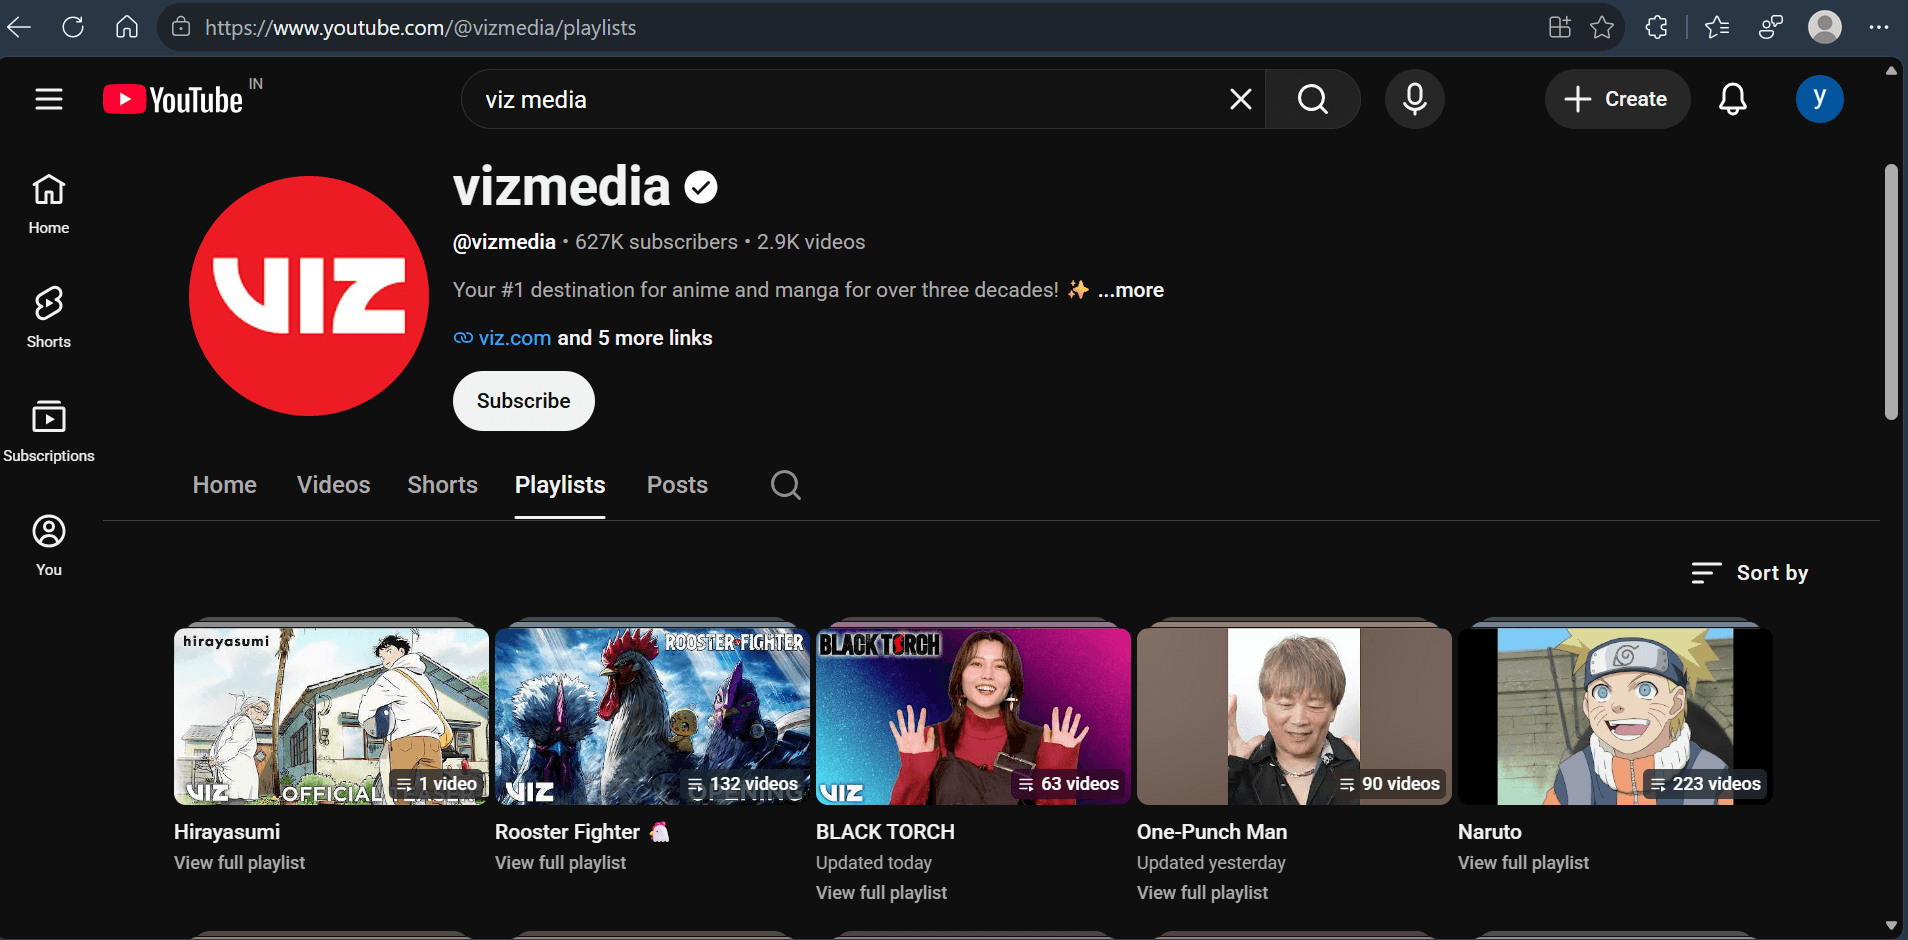Viewport: 1908px width, 940px height.
Task: Open the browser rewards icon
Action: [1771, 27]
